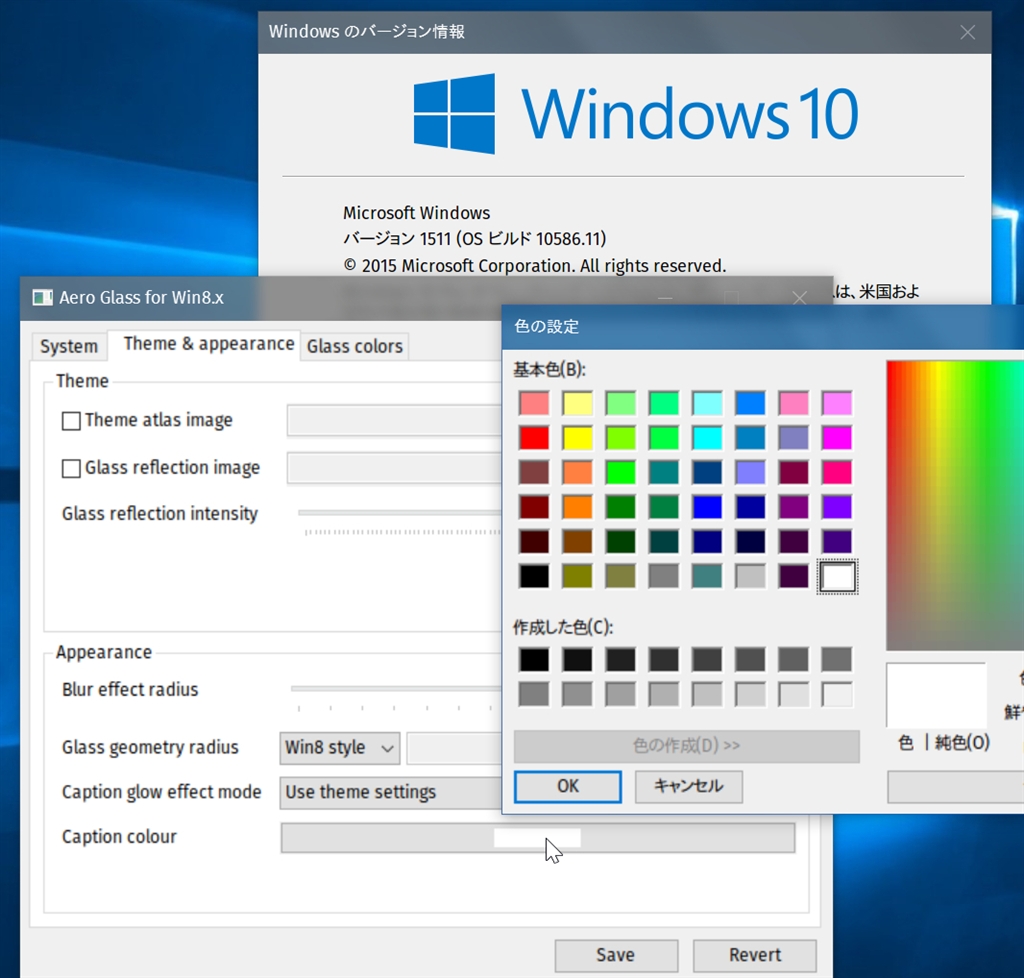
Task: Open the Win8 style geometry dropdown
Action: 340,748
